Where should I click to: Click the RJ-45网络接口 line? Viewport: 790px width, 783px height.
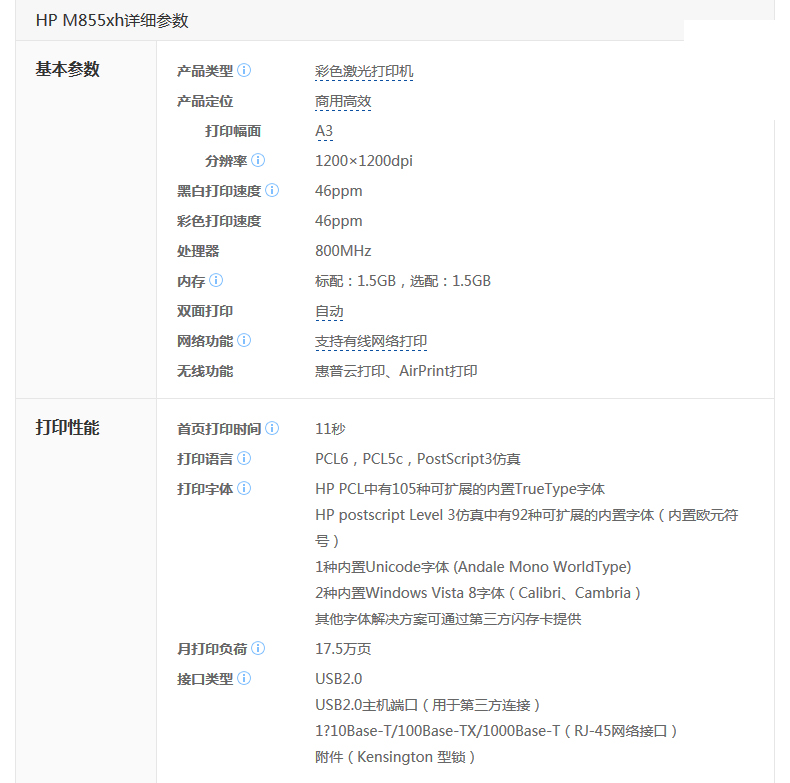click(x=496, y=731)
